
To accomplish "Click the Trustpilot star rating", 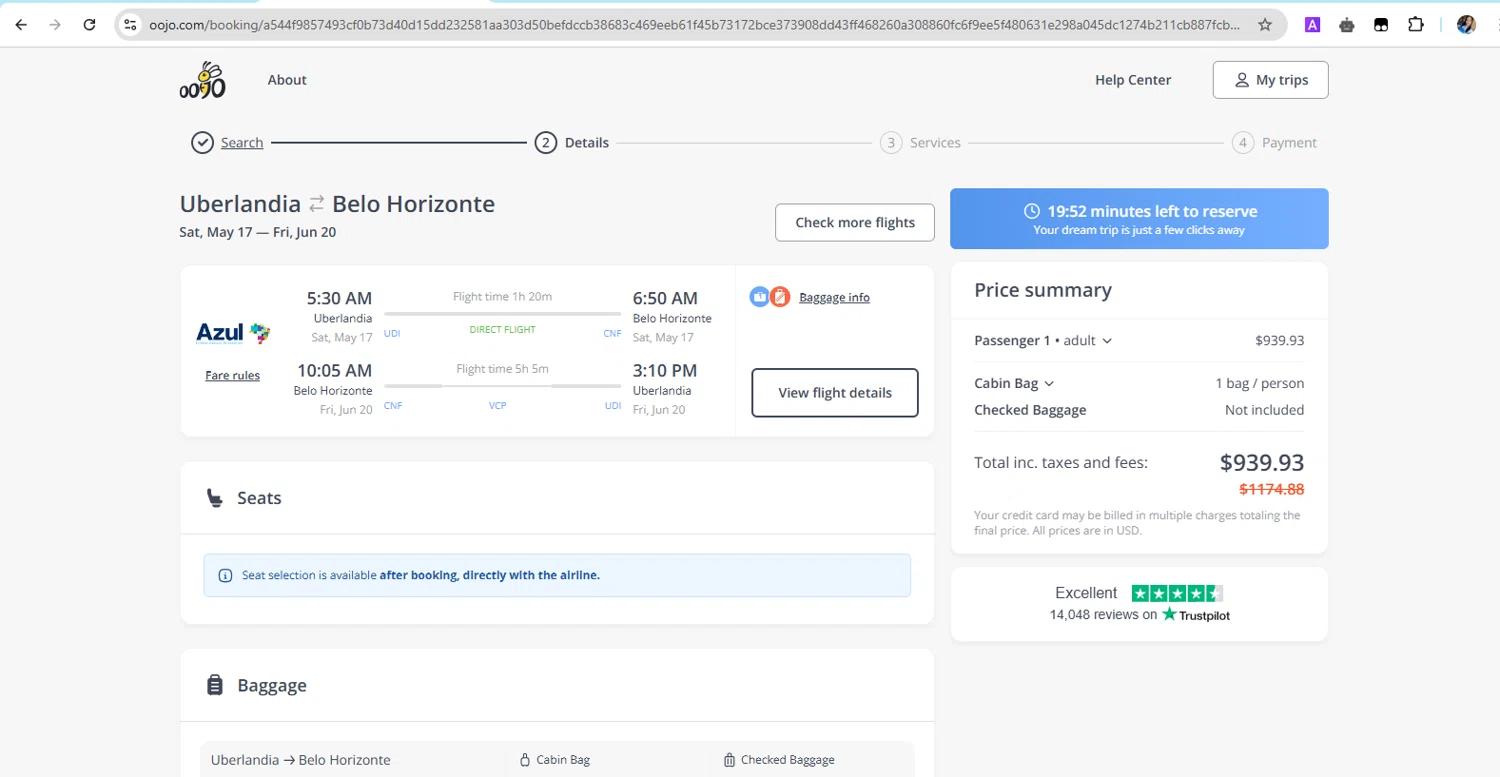I will coord(1177,593).
